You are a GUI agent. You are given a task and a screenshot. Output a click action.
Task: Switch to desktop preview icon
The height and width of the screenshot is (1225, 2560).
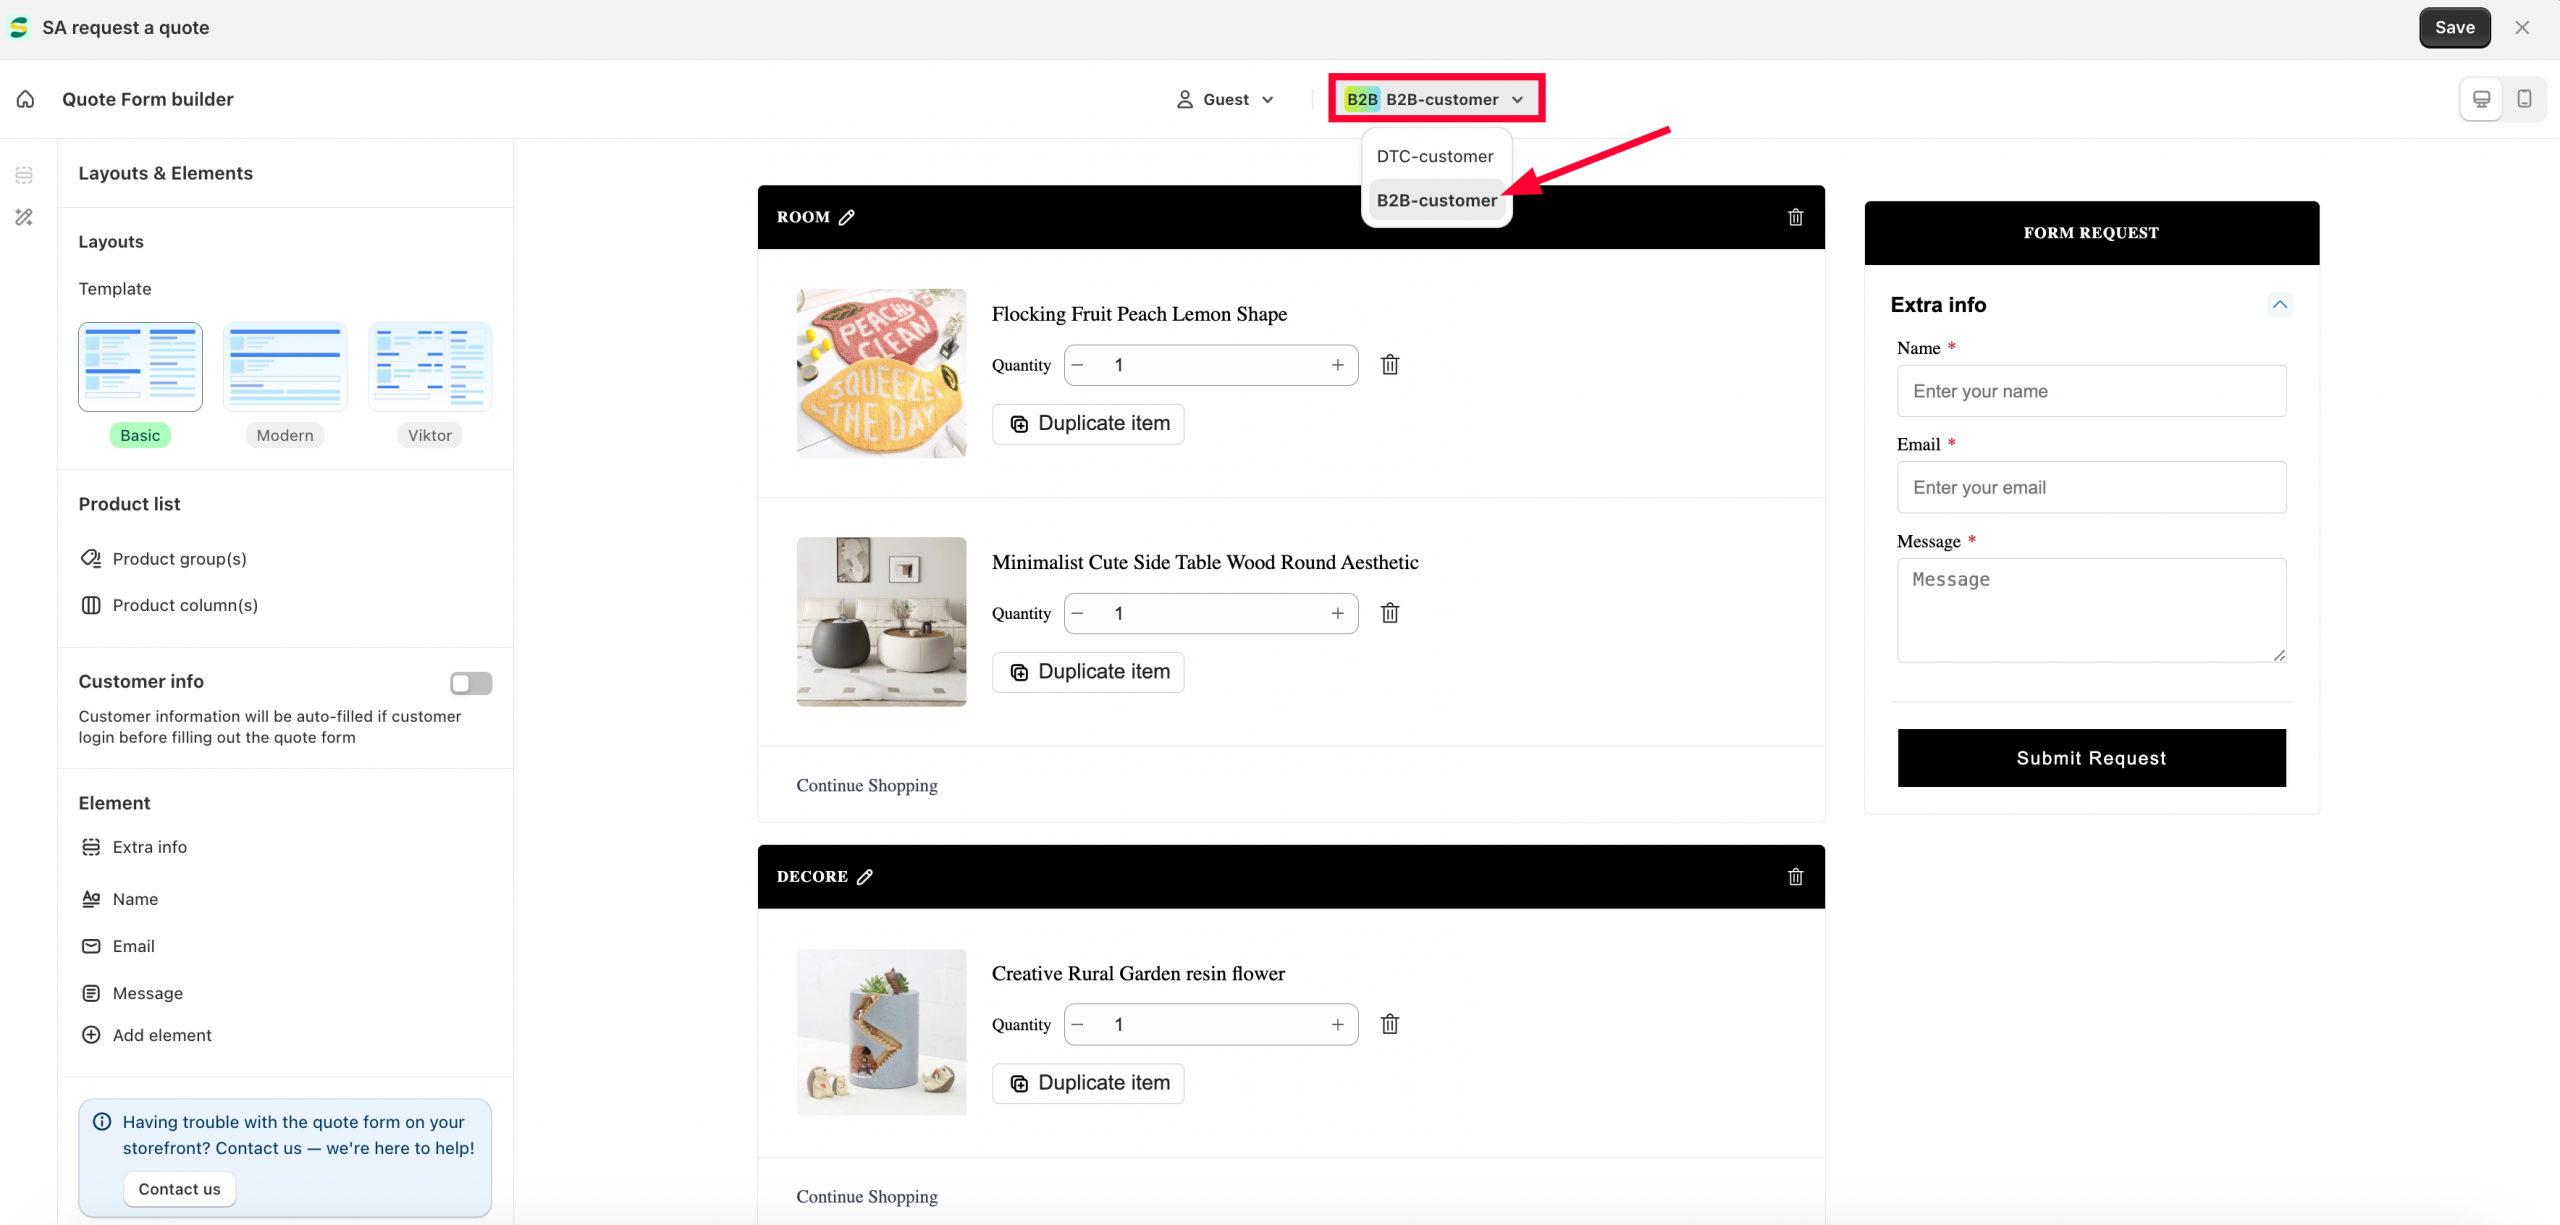click(2481, 99)
